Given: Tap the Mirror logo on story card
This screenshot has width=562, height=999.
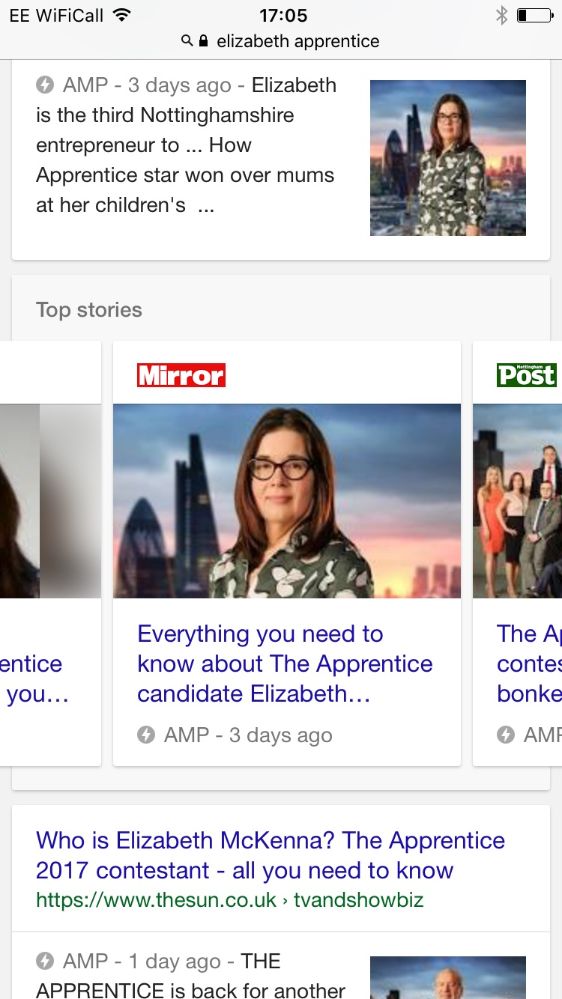Looking at the screenshot, I should pos(181,375).
